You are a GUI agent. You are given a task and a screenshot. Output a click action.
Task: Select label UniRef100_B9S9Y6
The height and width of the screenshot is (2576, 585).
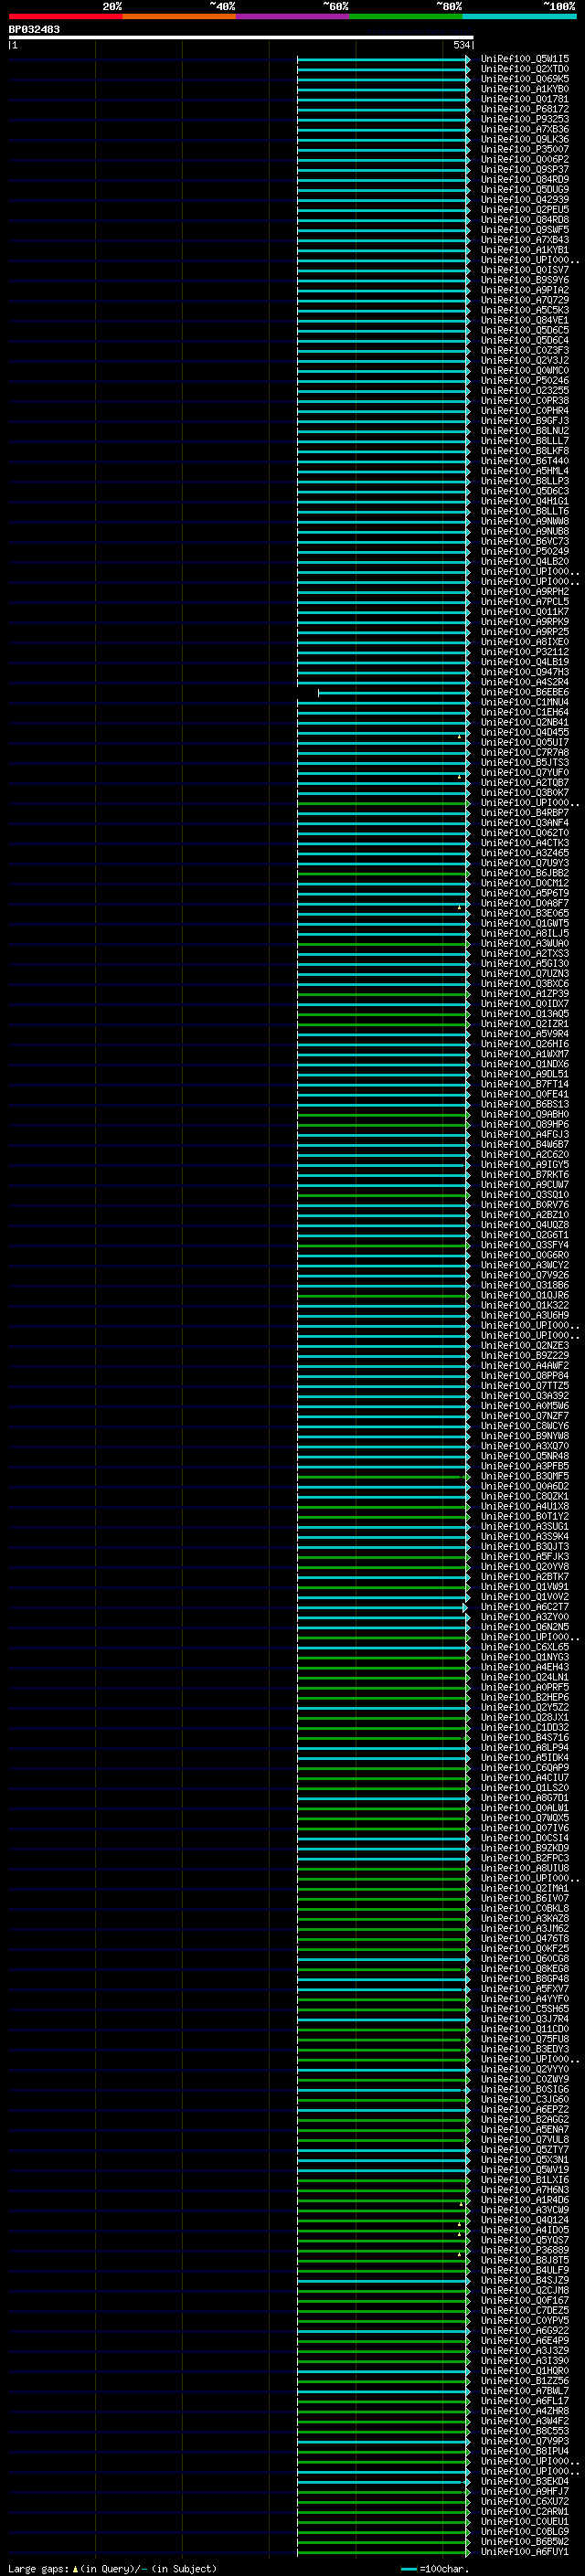click(525, 280)
